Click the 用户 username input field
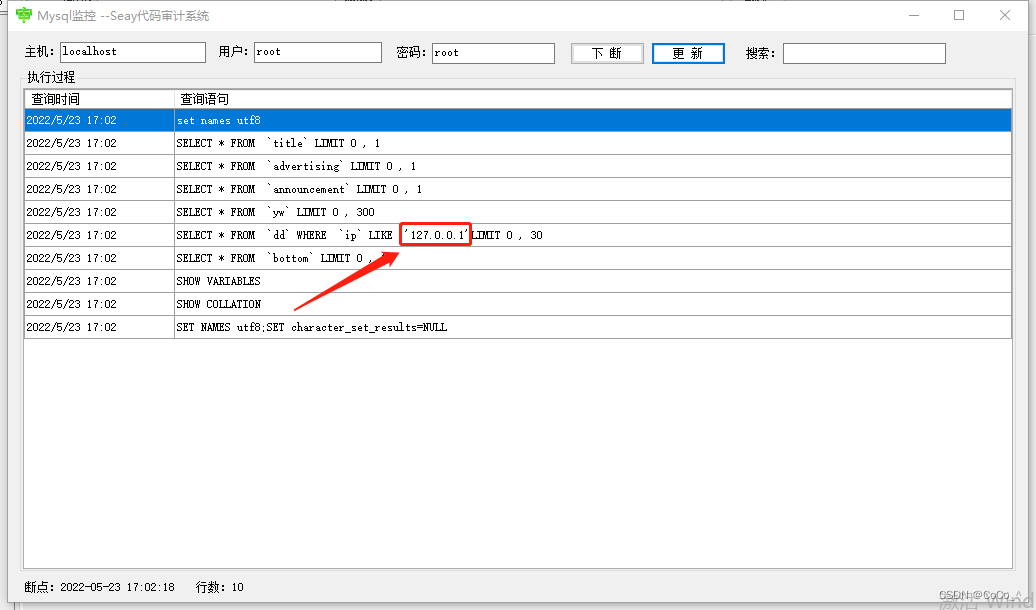This screenshot has width=1036, height=610. point(318,52)
